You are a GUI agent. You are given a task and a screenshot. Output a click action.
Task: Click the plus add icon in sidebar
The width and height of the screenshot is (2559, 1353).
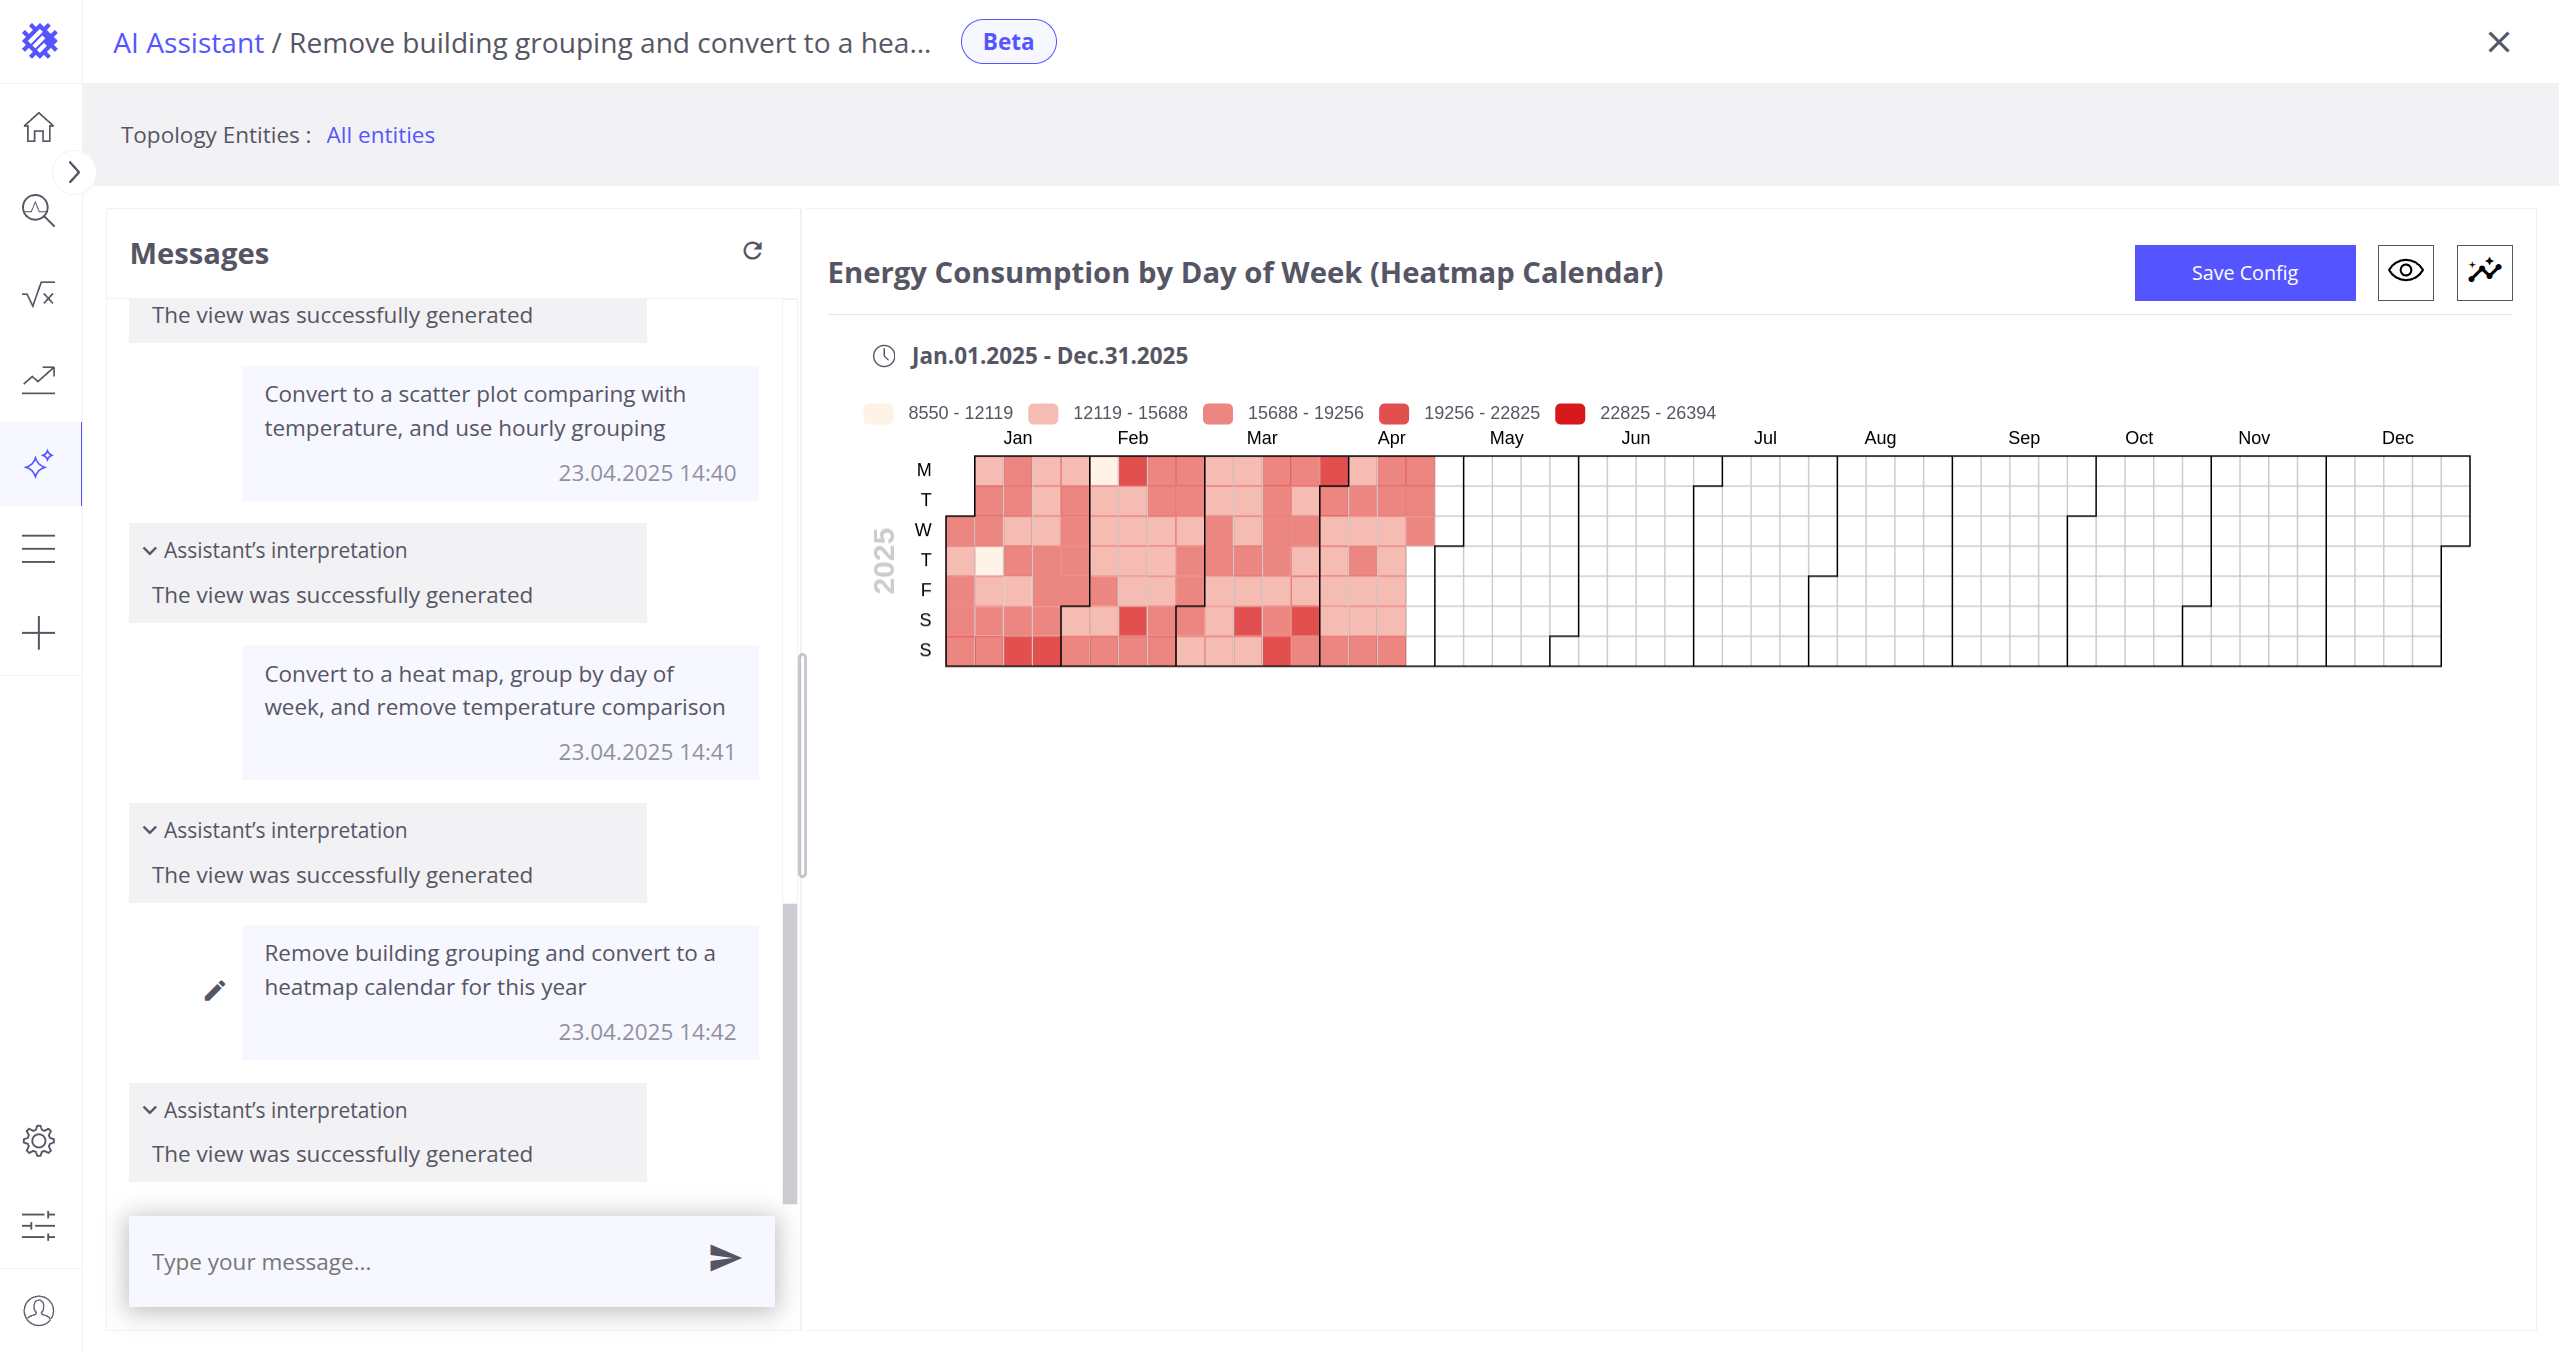click(39, 633)
